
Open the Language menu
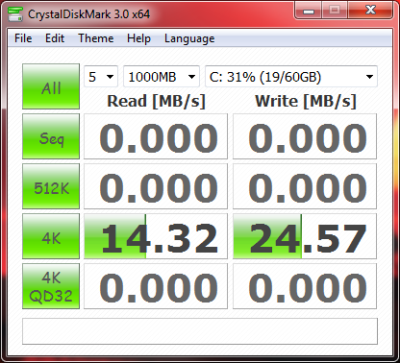tap(189, 38)
